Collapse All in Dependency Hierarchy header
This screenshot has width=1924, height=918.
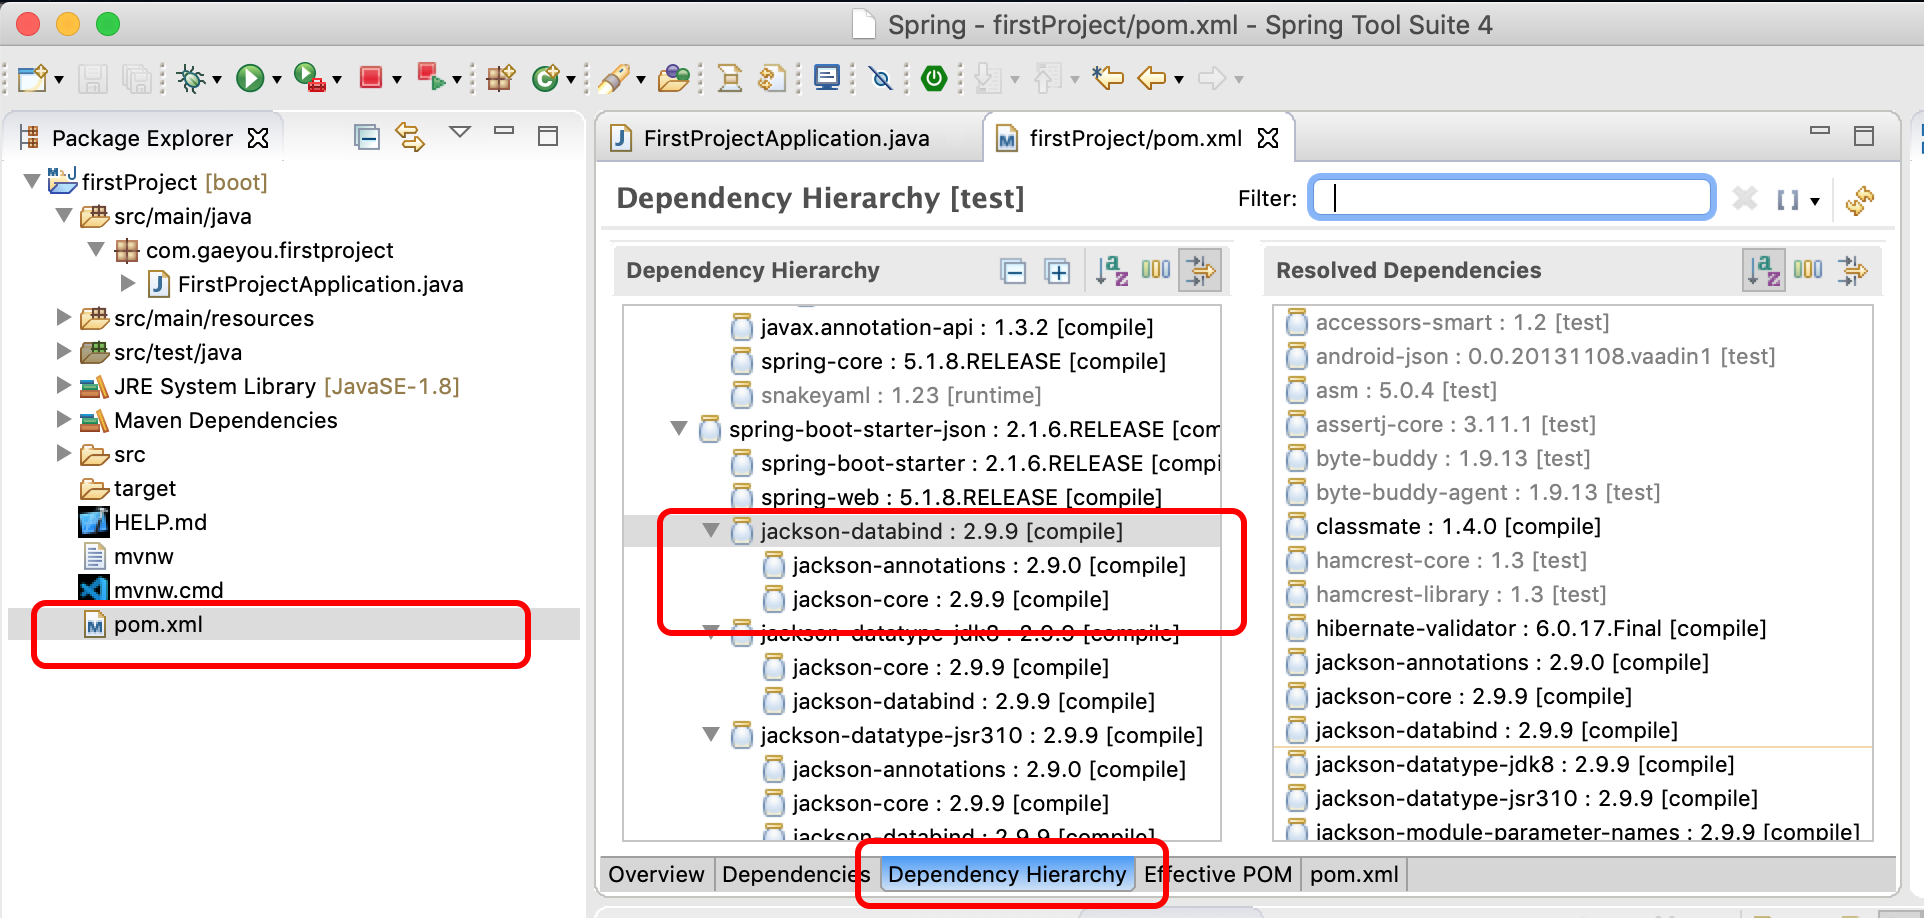1013,271
